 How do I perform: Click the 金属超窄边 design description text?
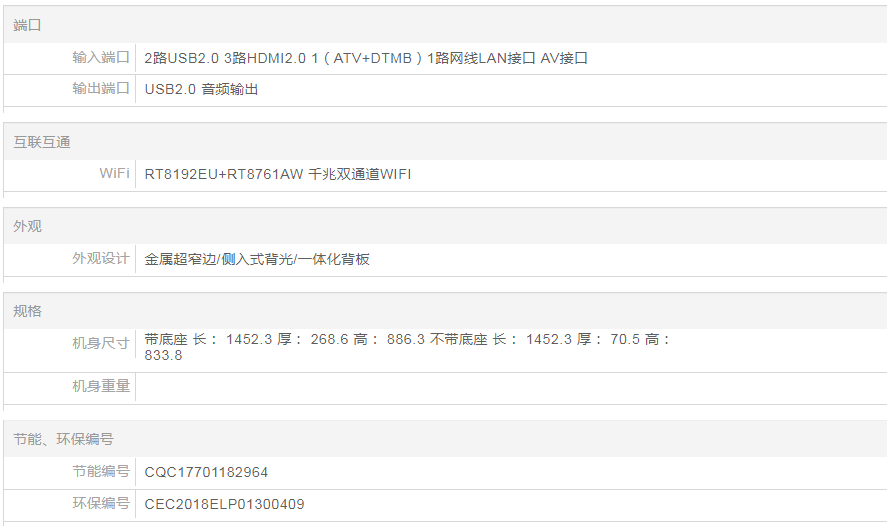(257, 260)
